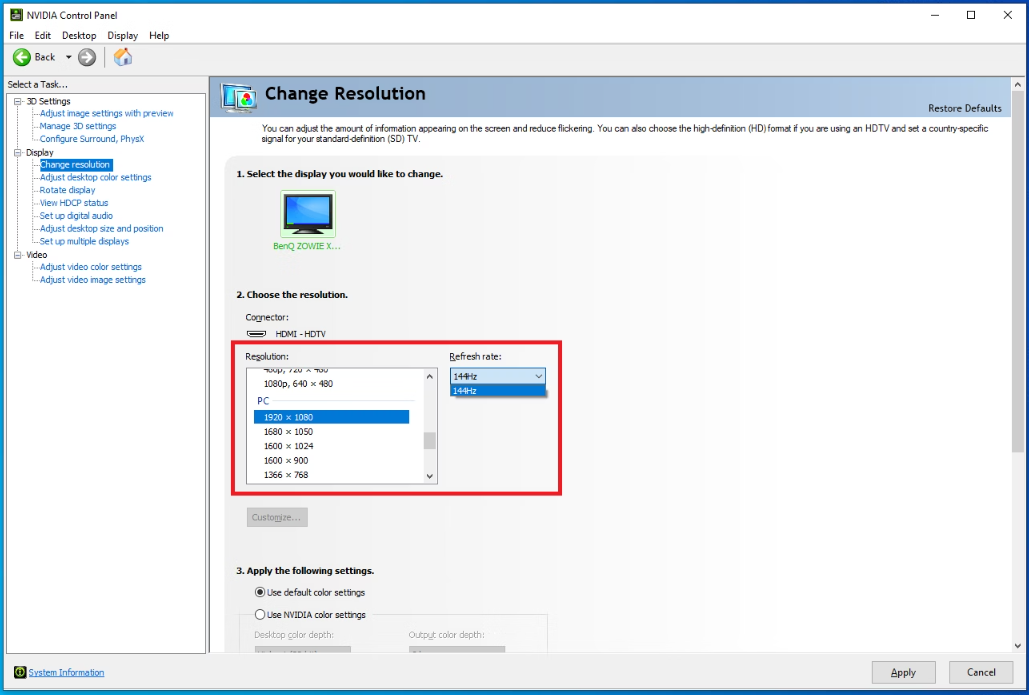Open Rotate display task
1029x695 pixels.
67,190
